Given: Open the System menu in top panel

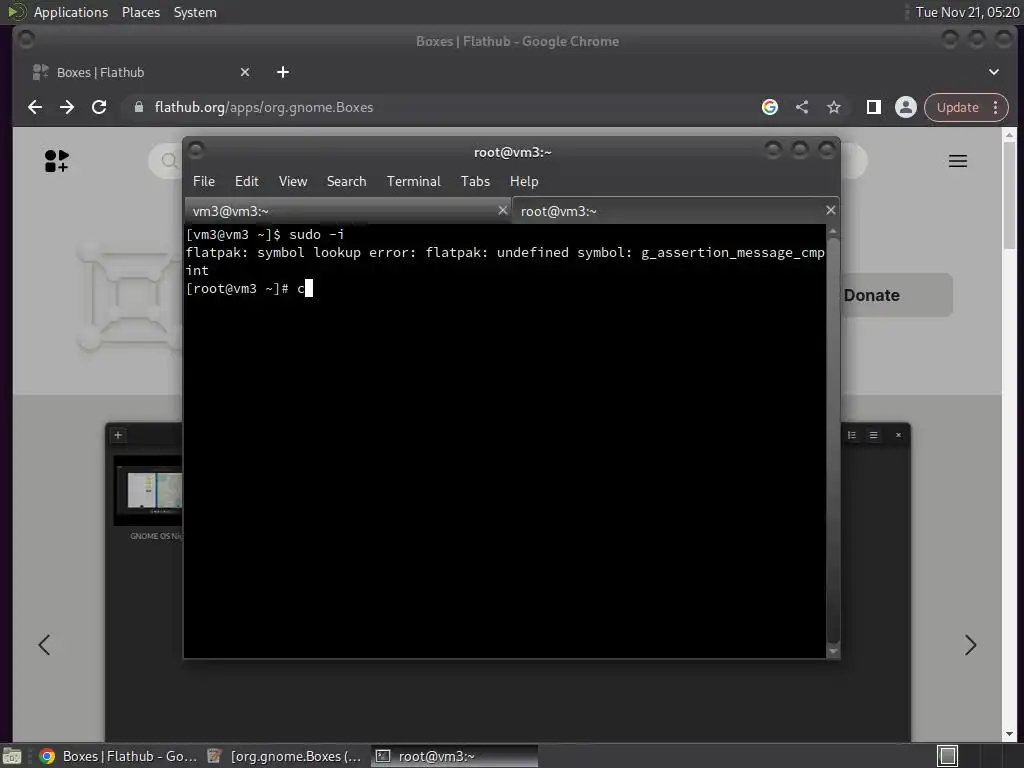Looking at the screenshot, I should coord(195,12).
